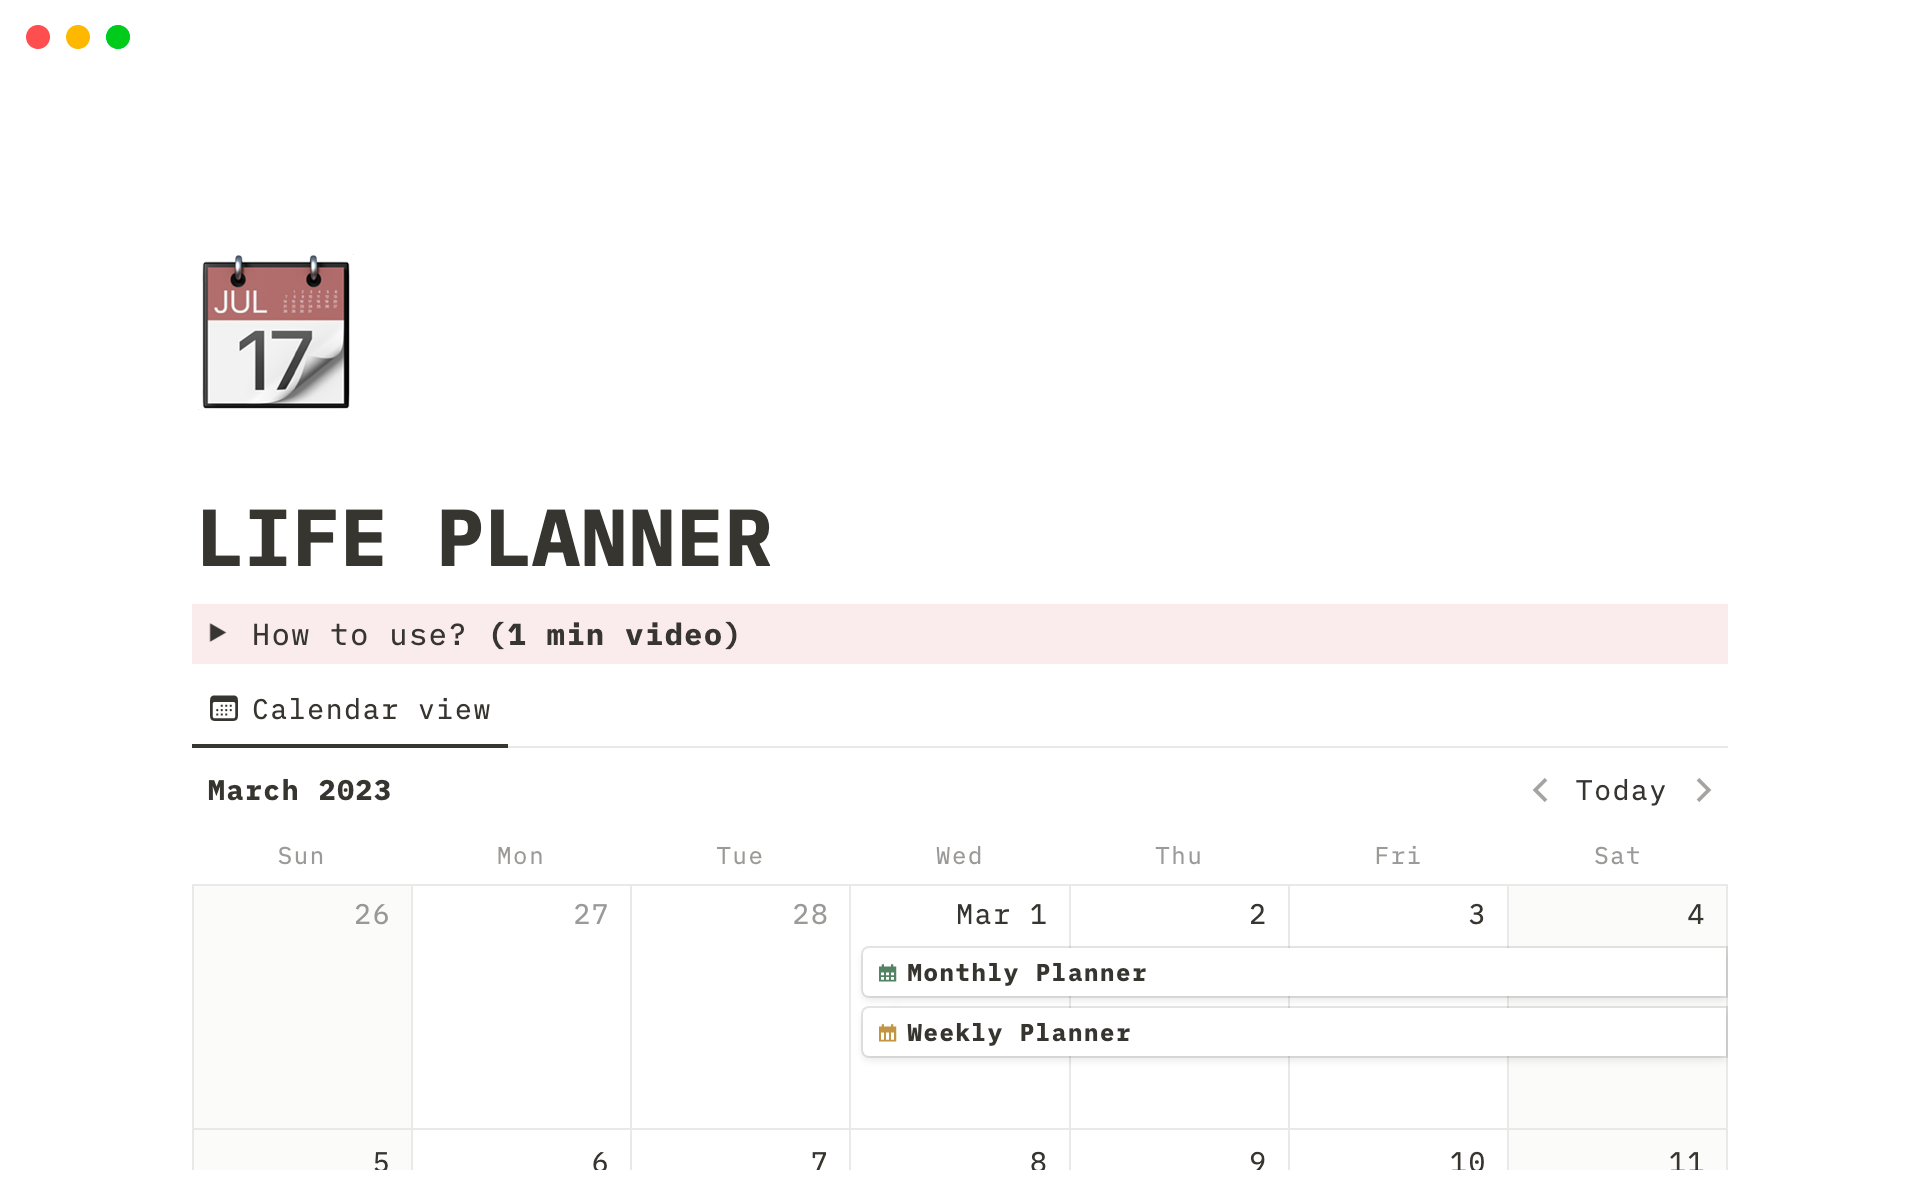
Task: Open the Weekly Planner entry
Action: pos(1018,1033)
